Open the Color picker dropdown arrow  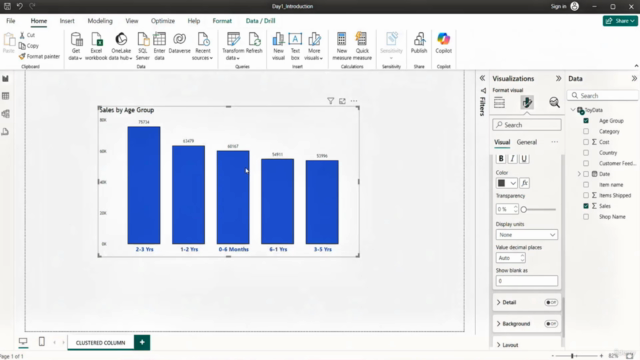pos(513,183)
